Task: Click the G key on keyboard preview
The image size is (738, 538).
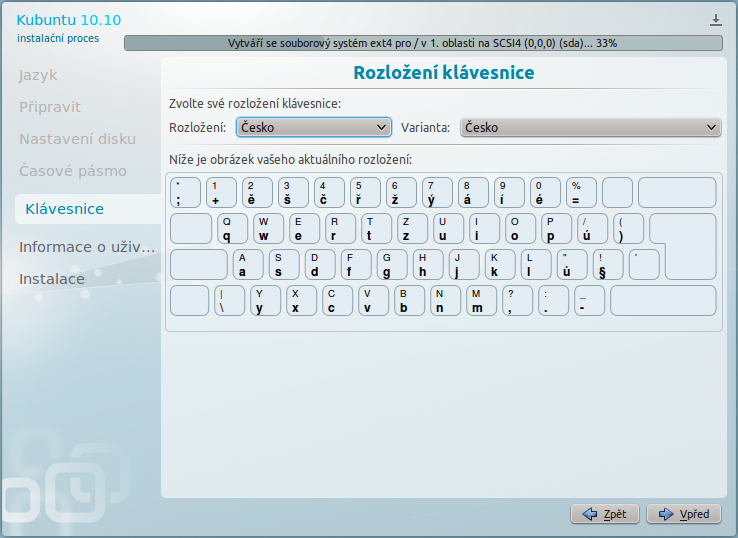Action: pyautogui.click(x=392, y=265)
